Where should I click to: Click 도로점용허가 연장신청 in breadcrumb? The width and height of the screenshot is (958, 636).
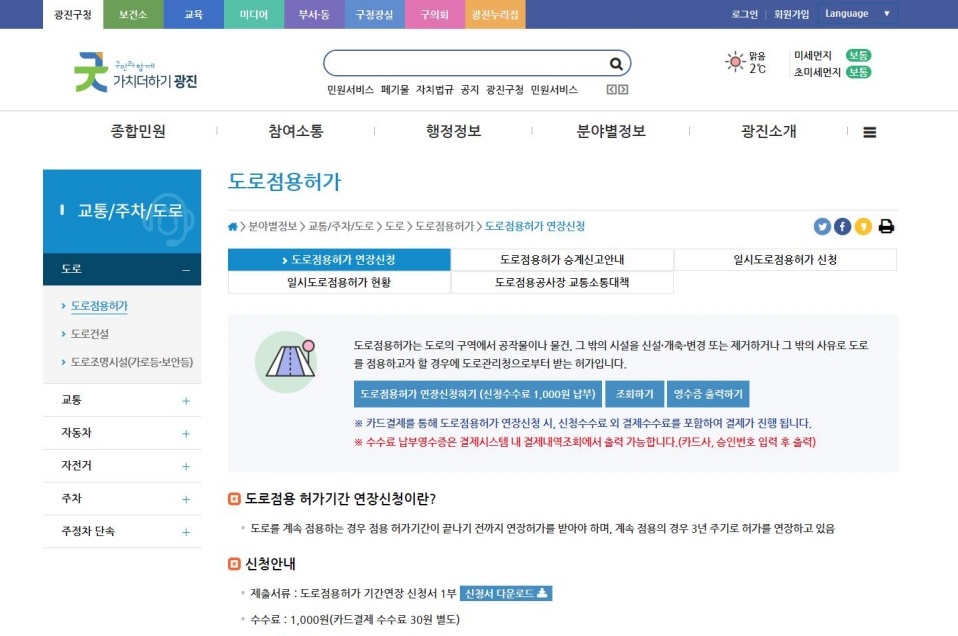535,227
